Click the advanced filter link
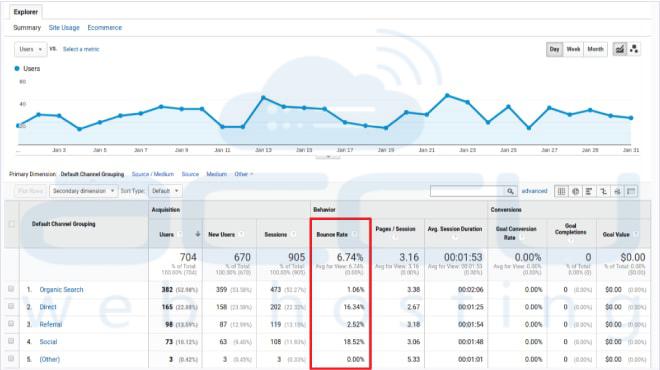The height and width of the screenshot is (370, 660). coord(534,191)
